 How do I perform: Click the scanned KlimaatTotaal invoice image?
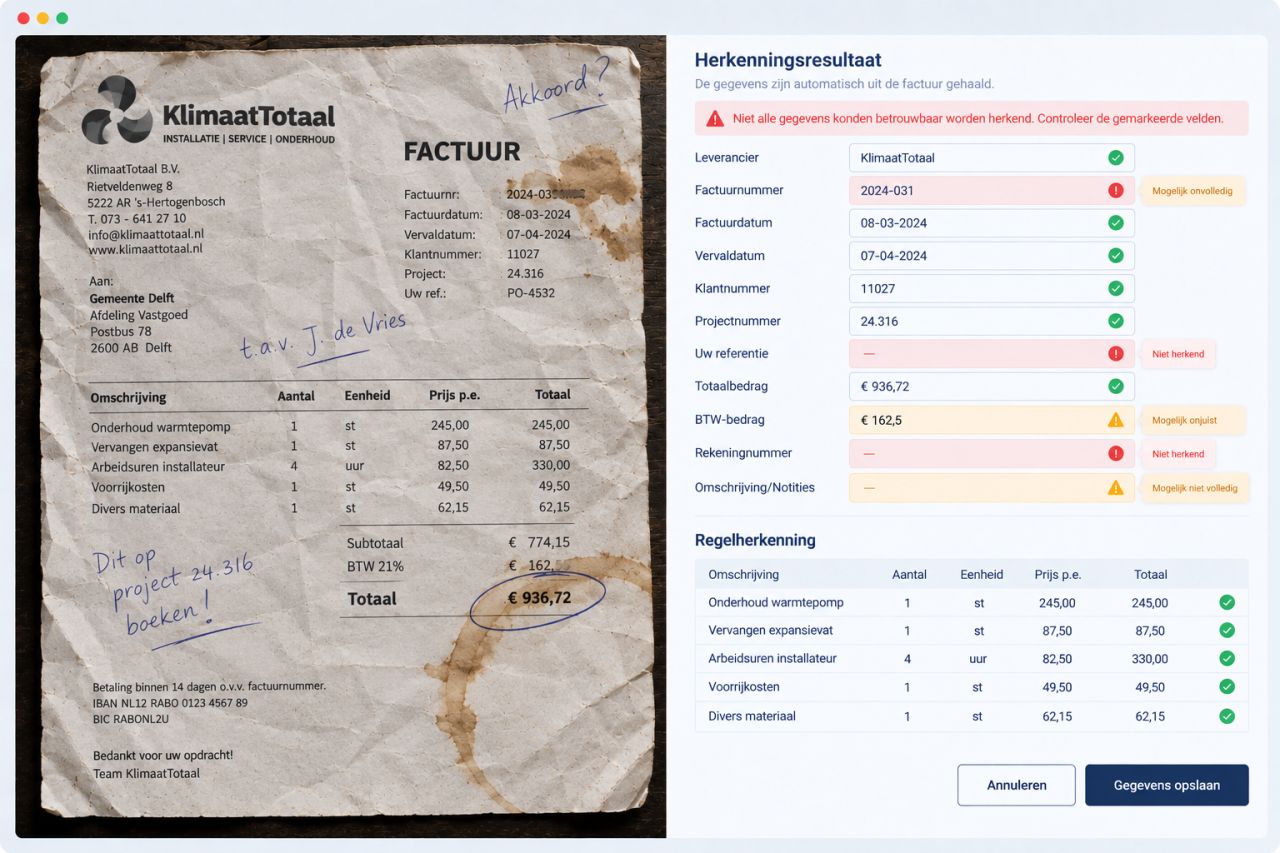click(x=341, y=437)
